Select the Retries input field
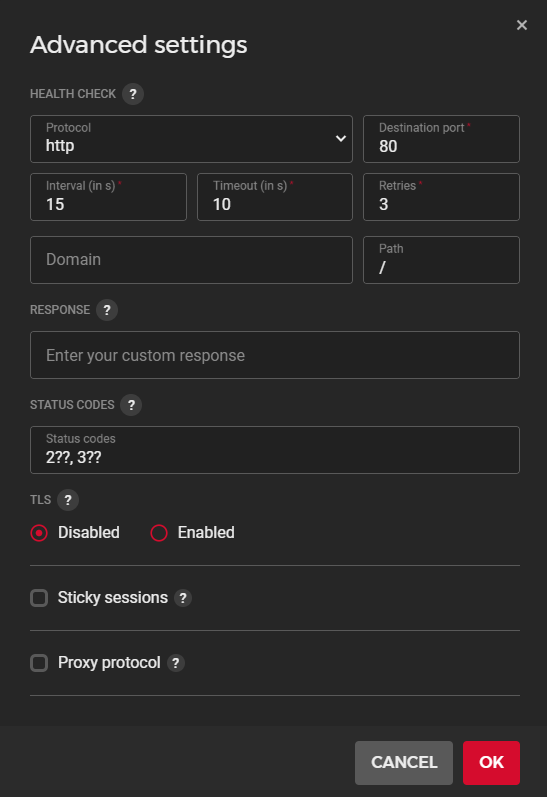 pos(441,197)
